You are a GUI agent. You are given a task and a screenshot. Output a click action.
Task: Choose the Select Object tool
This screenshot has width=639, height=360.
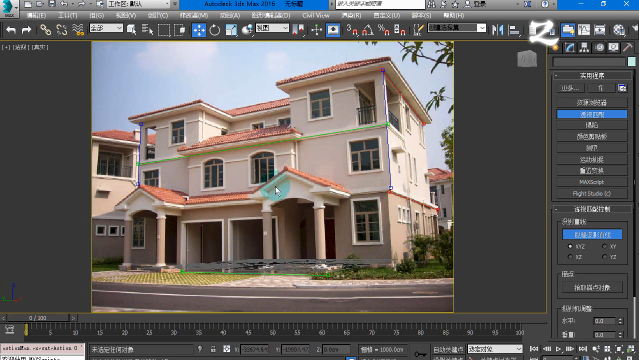coord(132,30)
